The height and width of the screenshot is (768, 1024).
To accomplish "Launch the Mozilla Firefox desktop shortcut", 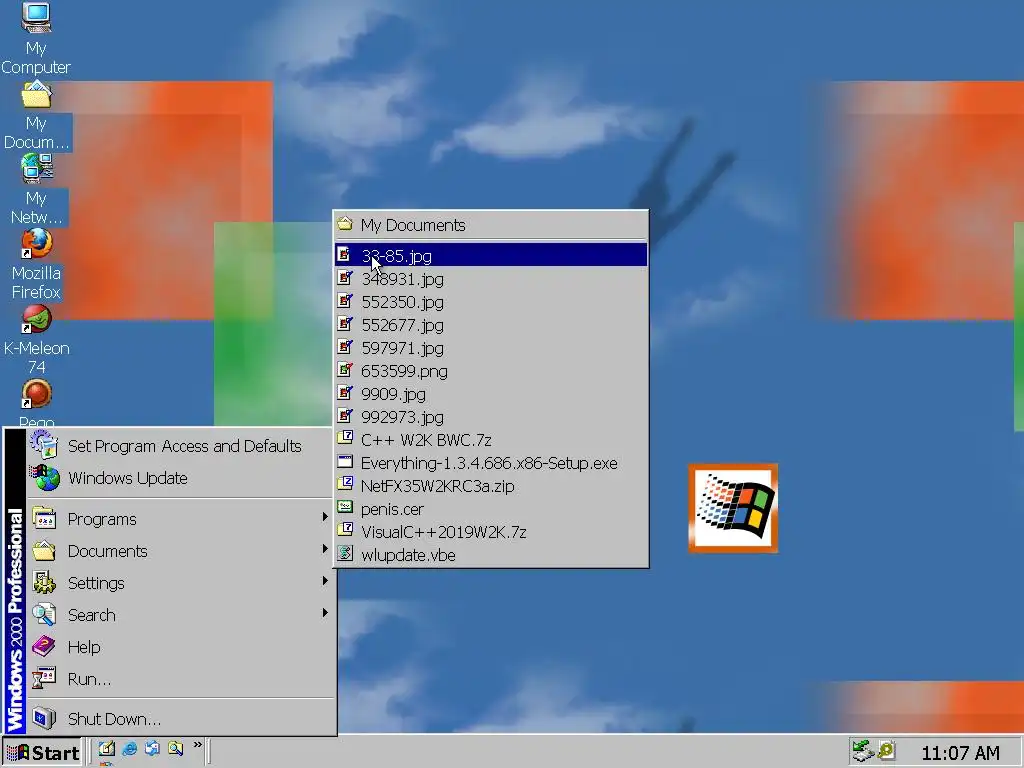I will coord(36,264).
